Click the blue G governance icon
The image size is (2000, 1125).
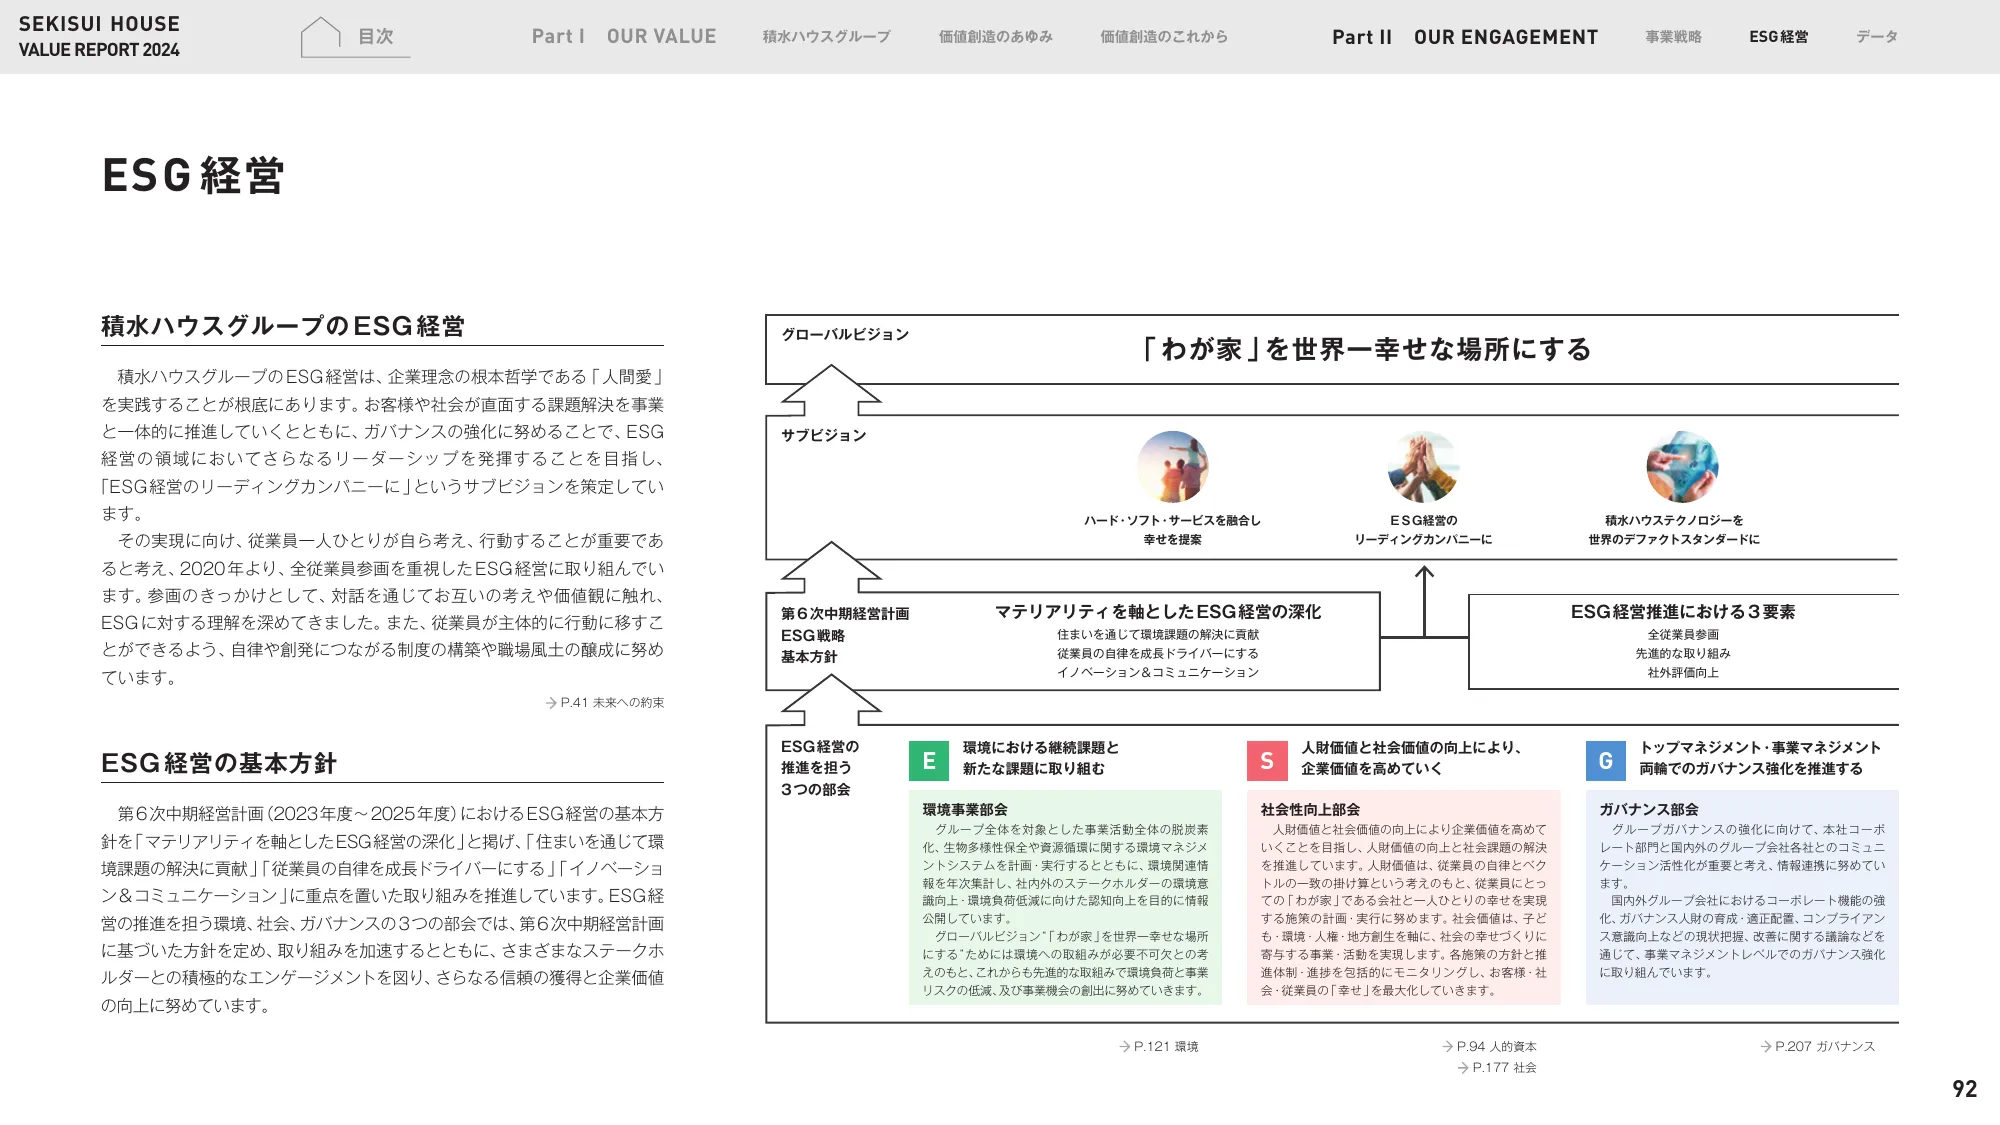[1606, 761]
